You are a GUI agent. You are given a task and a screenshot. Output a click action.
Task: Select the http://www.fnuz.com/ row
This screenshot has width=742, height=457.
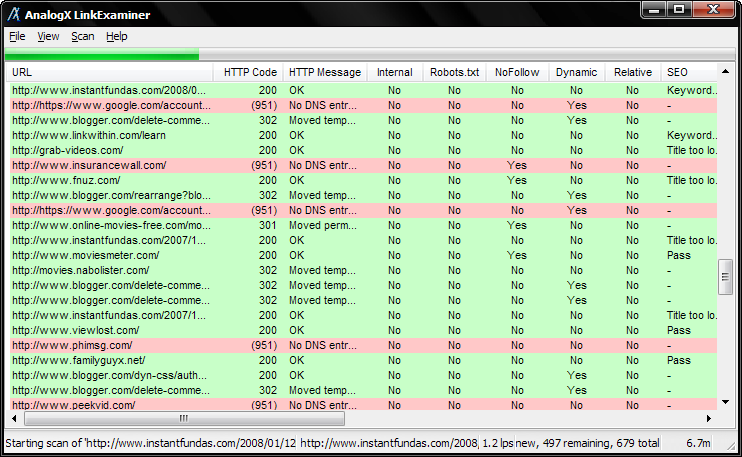coord(363,180)
